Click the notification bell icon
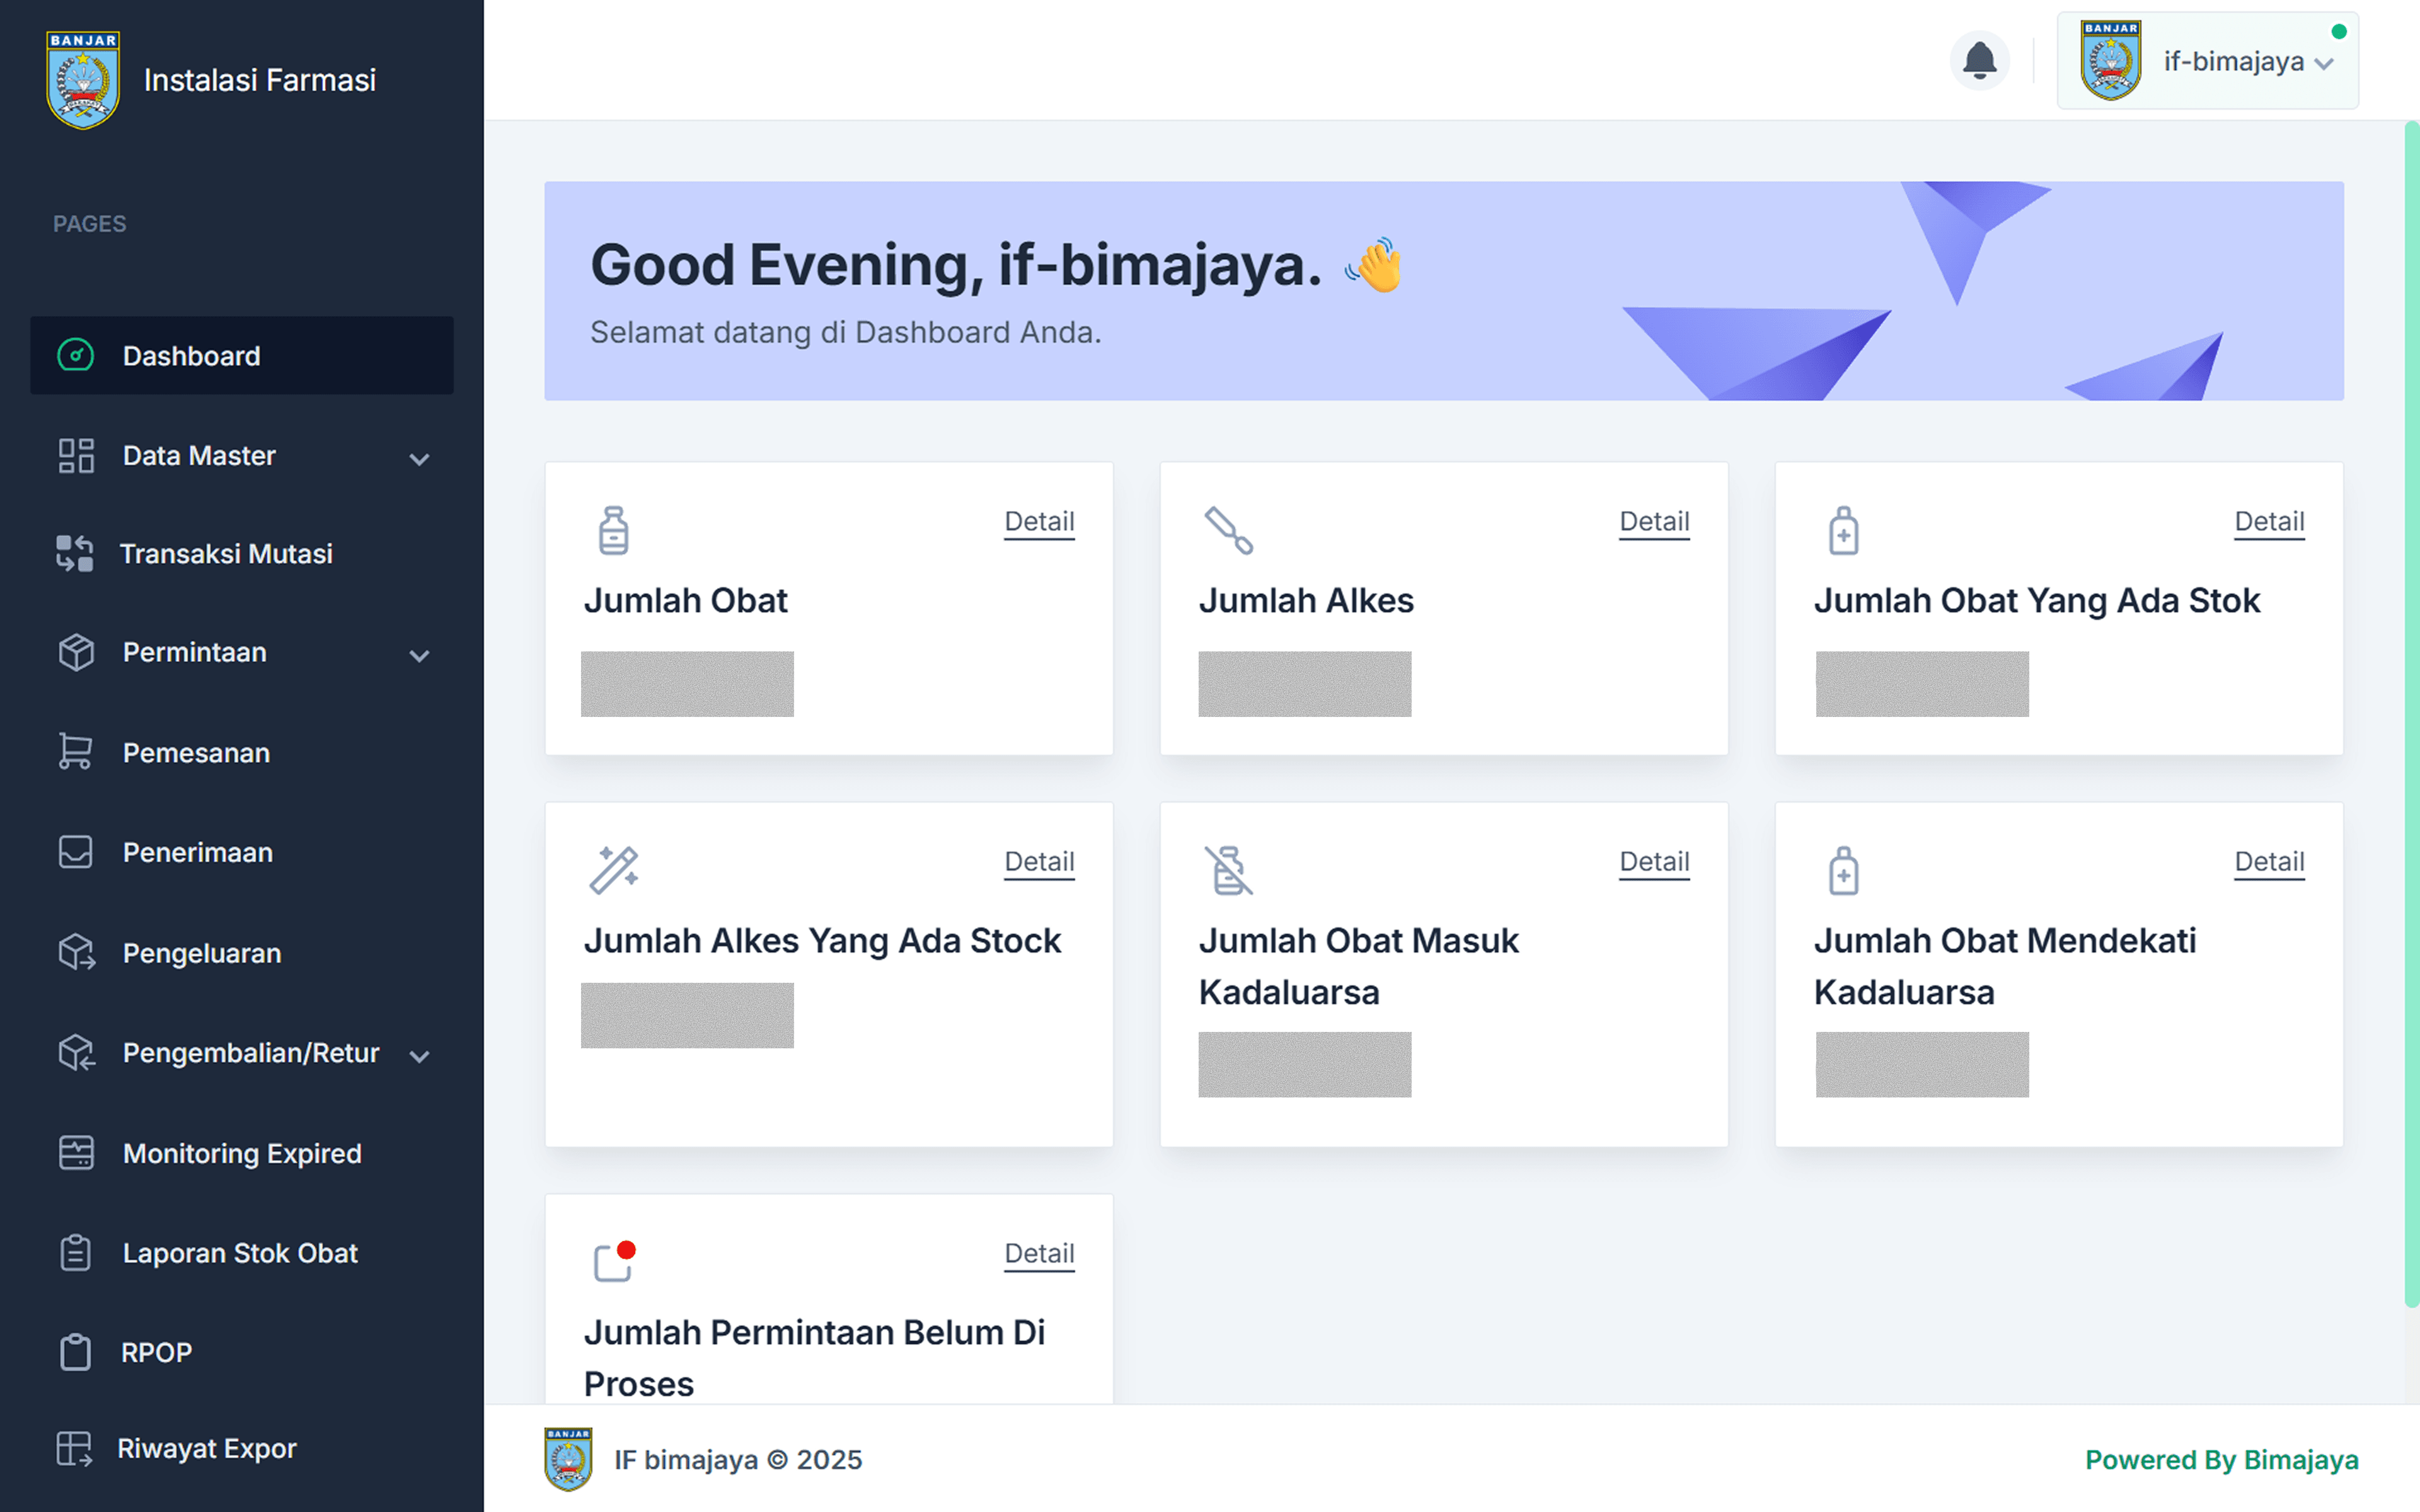Viewport: 2420px width, 1512px height. click(1979, 61)
